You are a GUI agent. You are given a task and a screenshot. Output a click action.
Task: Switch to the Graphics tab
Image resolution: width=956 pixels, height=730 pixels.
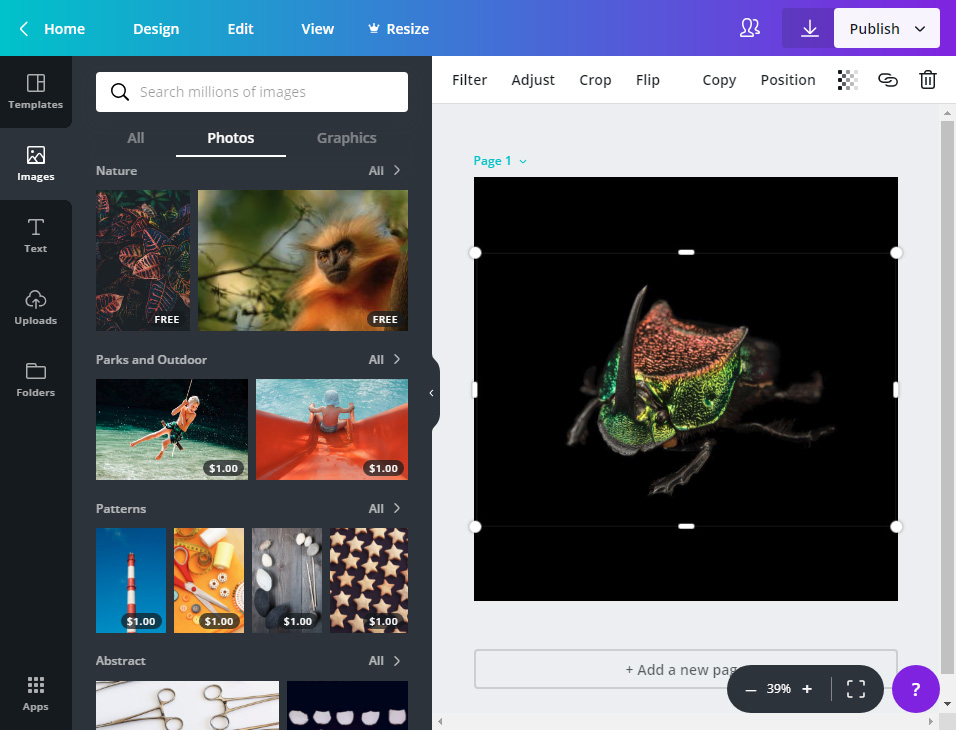pos(346,138)
